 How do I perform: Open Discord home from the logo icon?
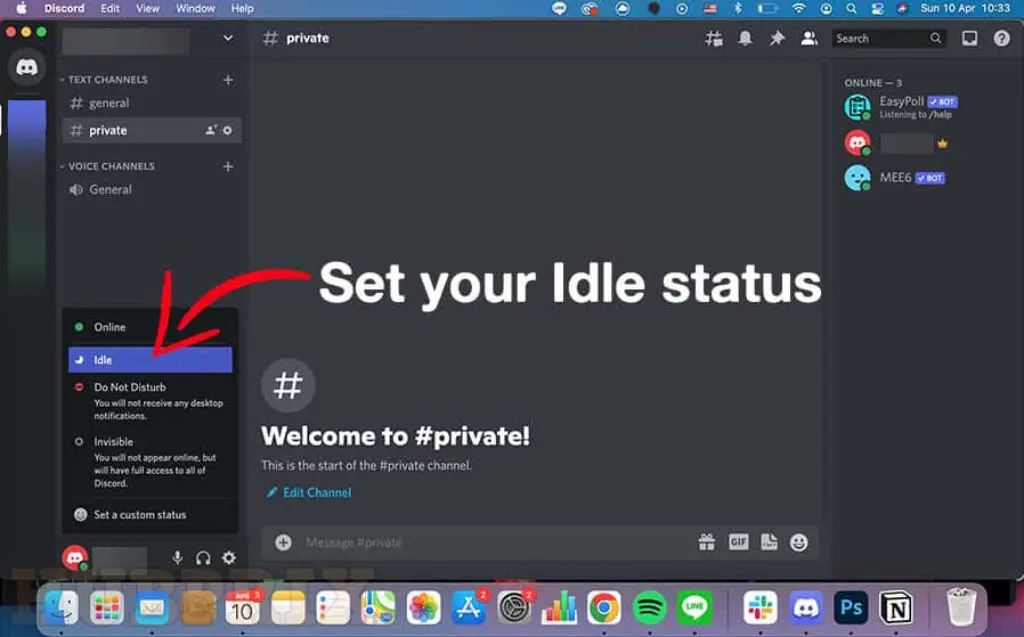coord(27,67)
